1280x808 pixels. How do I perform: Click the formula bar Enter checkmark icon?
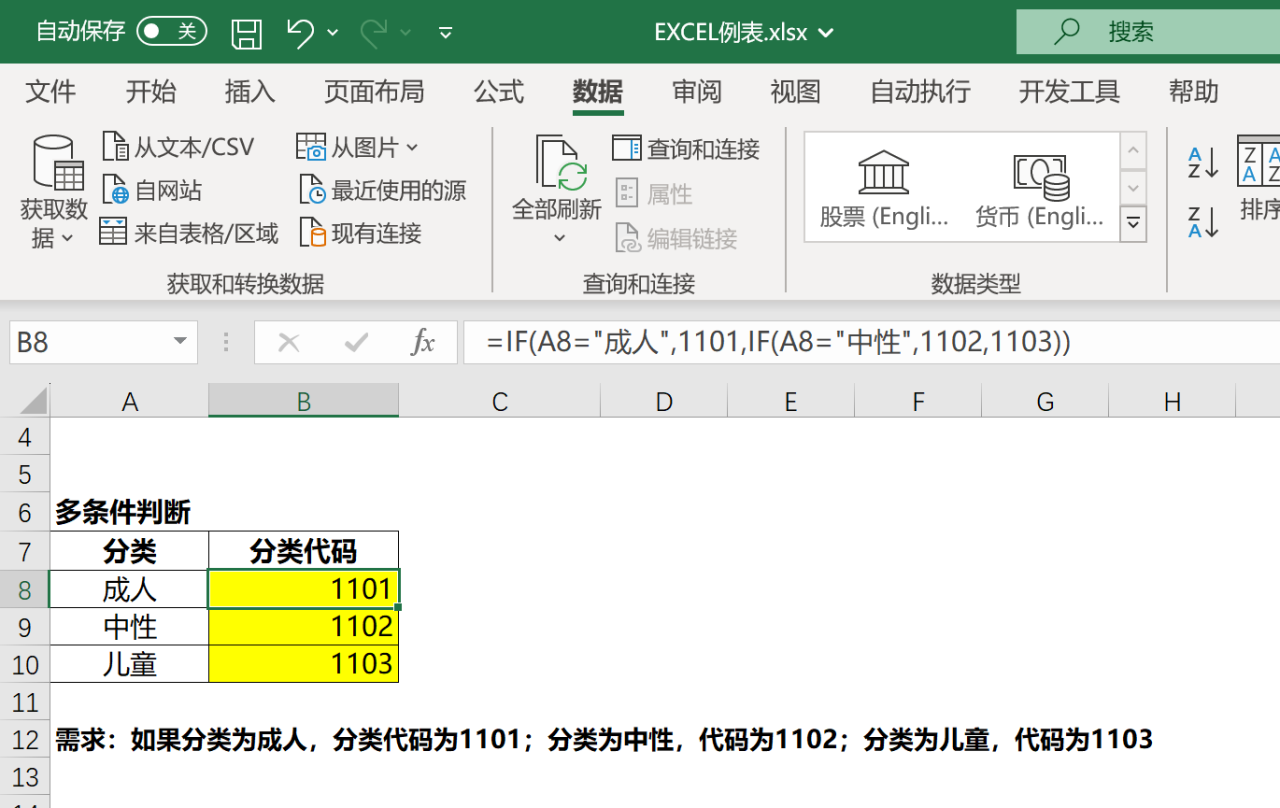point(356,343)
